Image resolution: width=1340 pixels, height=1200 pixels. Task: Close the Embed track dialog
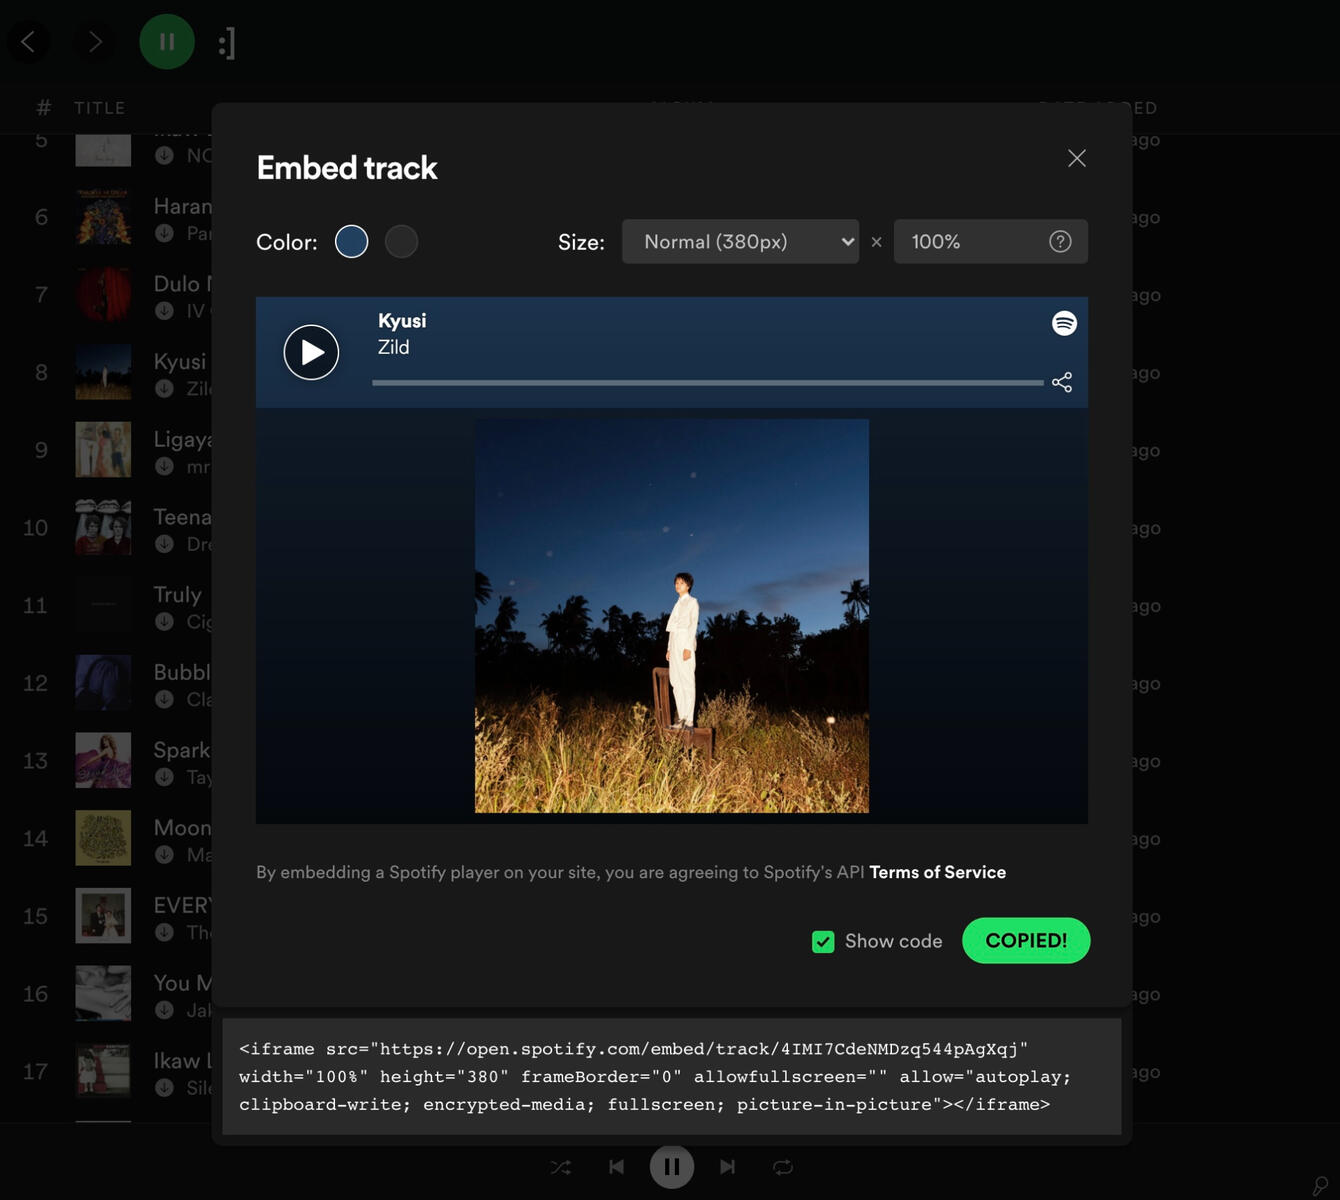[1076, 158]
